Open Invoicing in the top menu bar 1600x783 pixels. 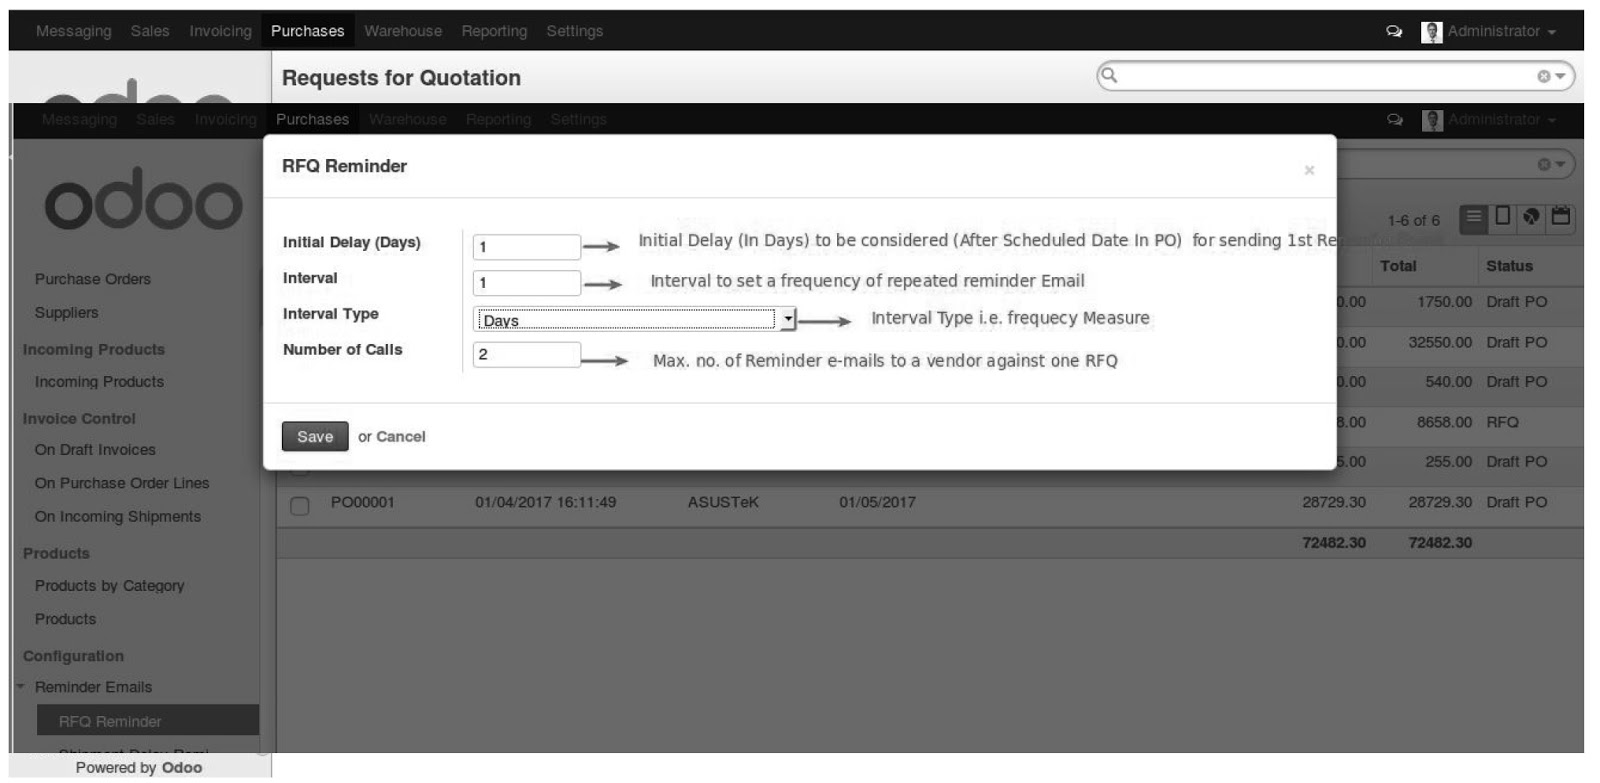tap(221, 31)
